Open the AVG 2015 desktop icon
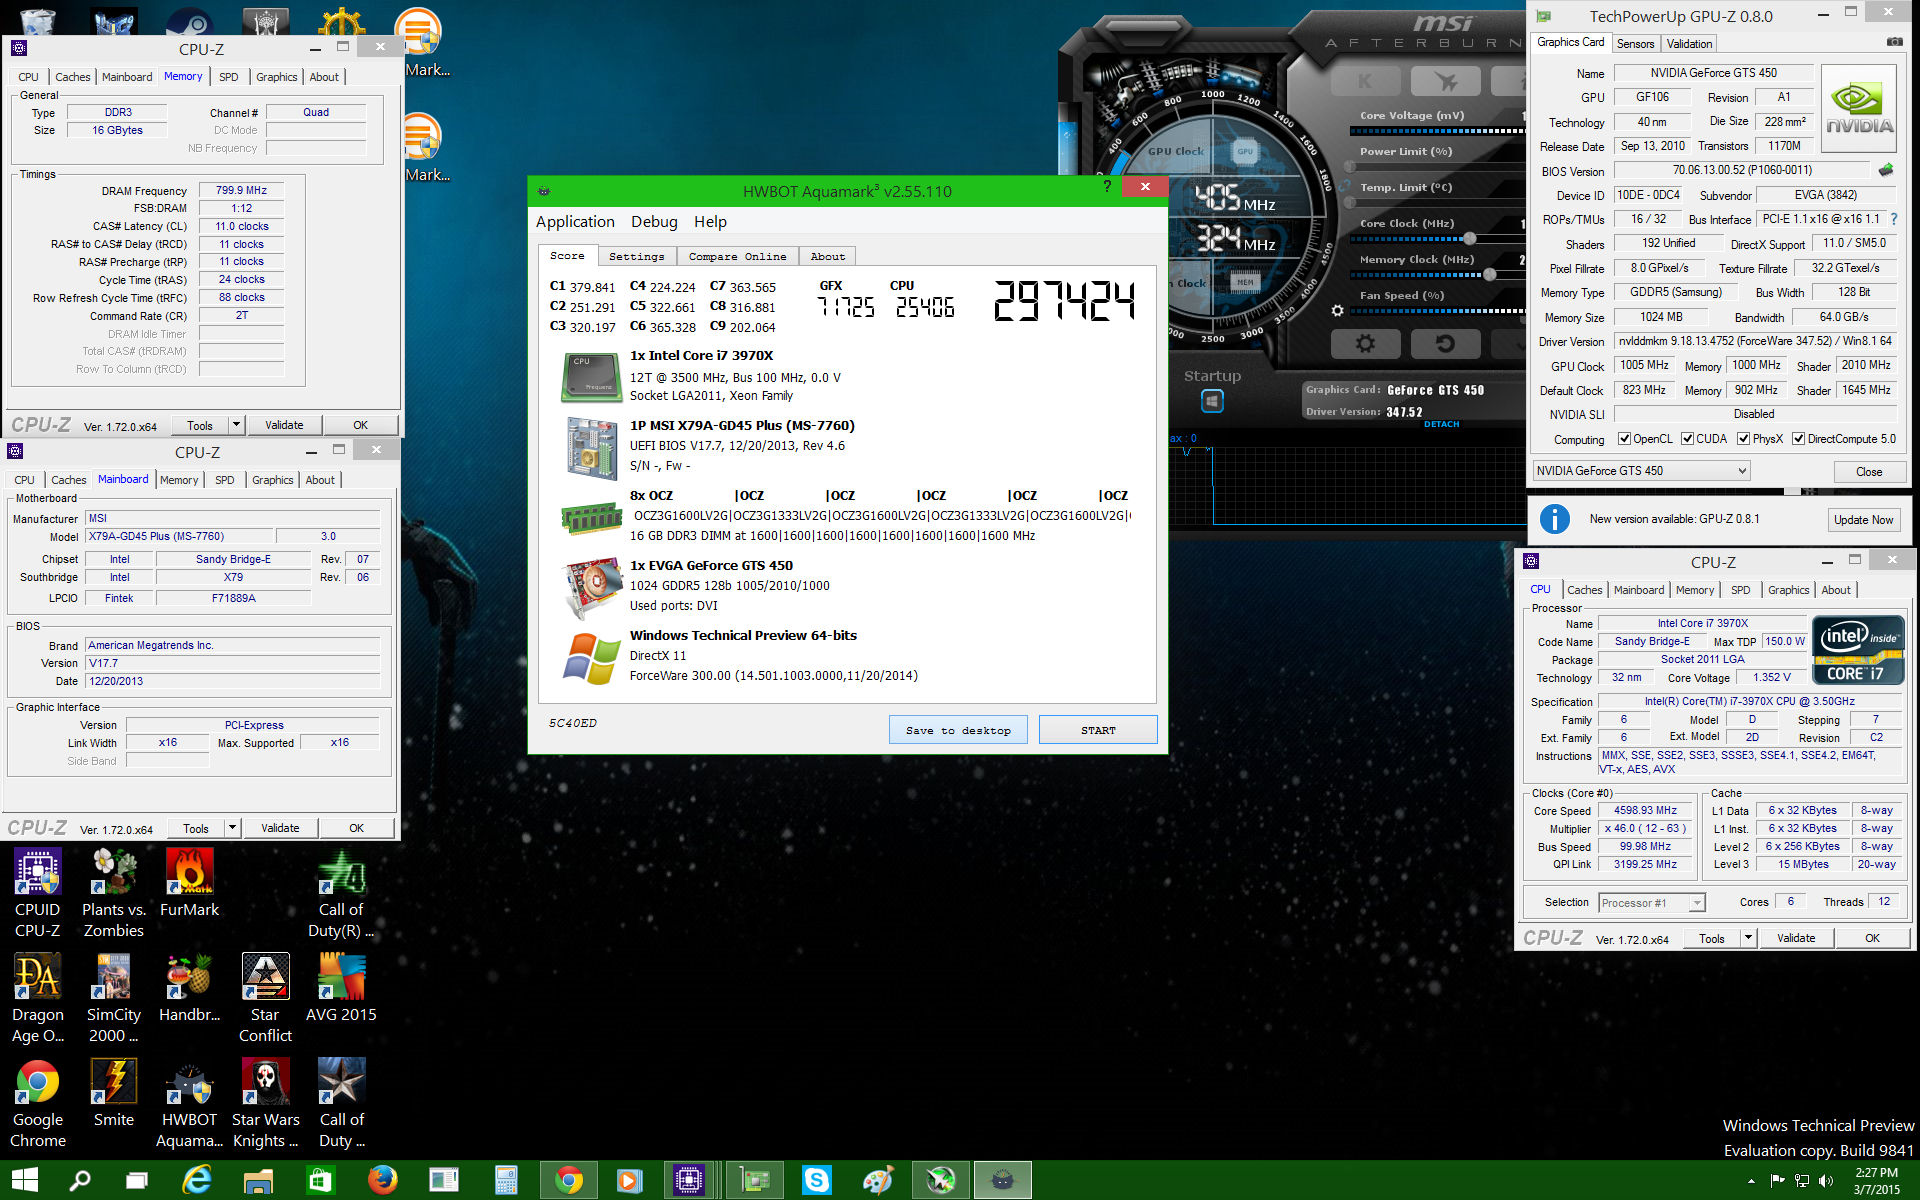This screenshot has height=1200, width=1920. (x=342, y=988)
